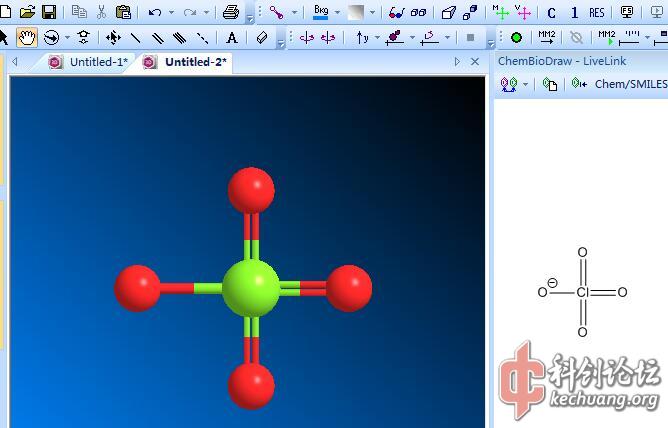
Task: Open the Bkg background color dropdown
Action: [x=336, y=13]
